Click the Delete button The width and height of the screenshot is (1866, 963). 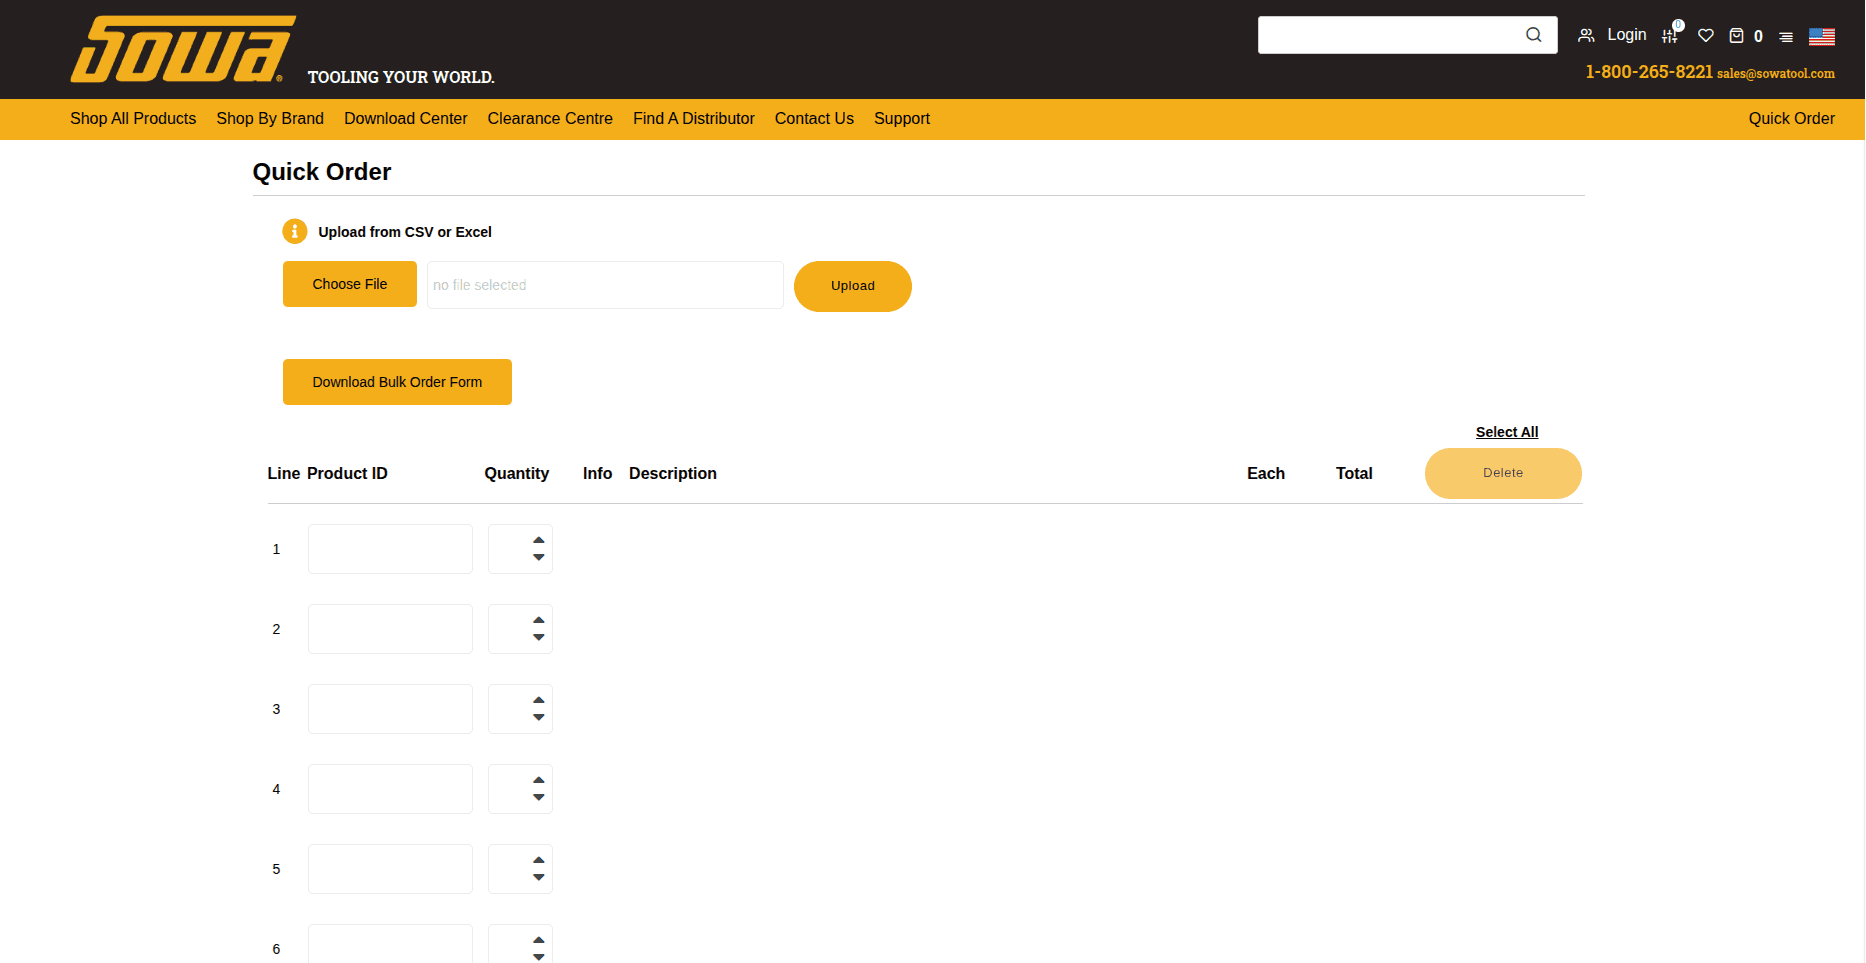click(1503, 473)
